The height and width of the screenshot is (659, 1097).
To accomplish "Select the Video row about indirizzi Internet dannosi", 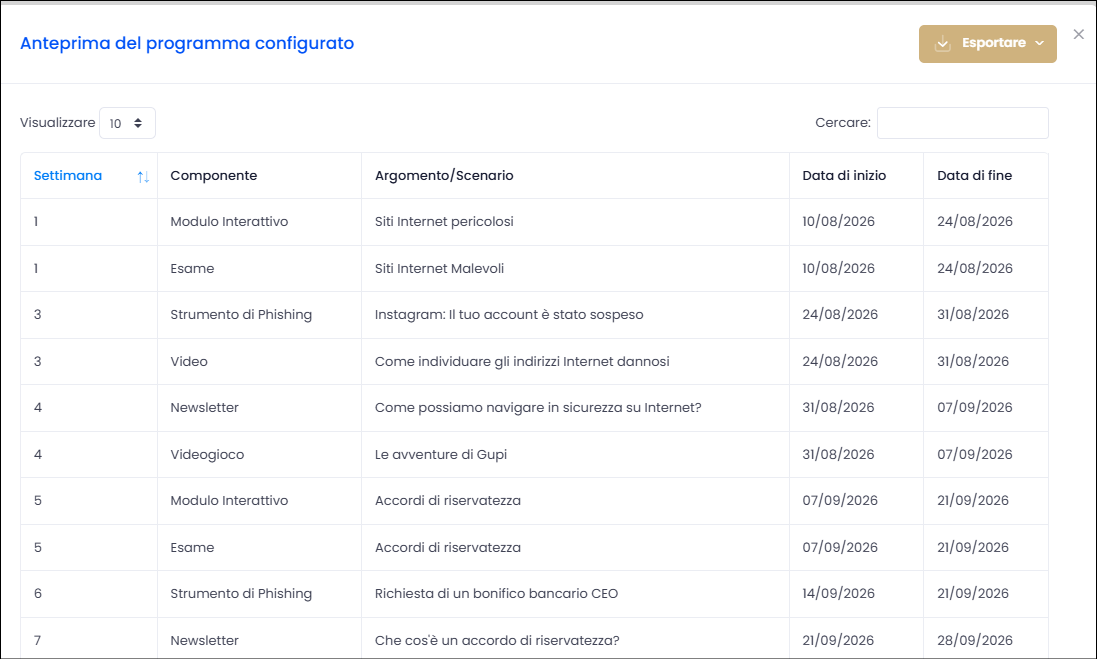I will [x=535, y=362].
